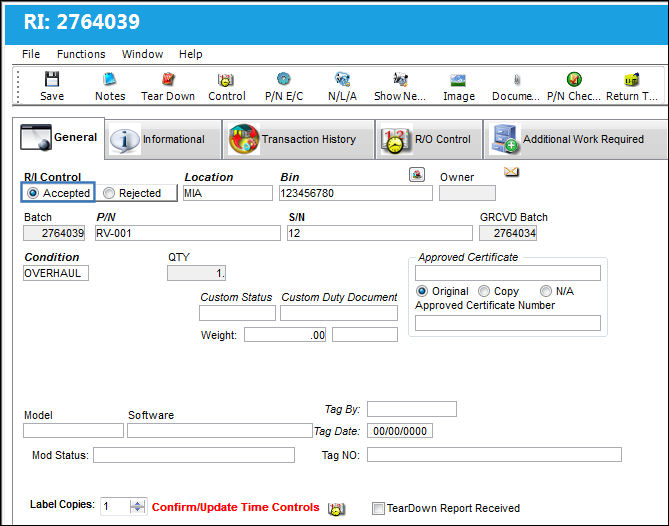Click the GRCVD Batch field 2764034
669x526 pixels.
508,233
